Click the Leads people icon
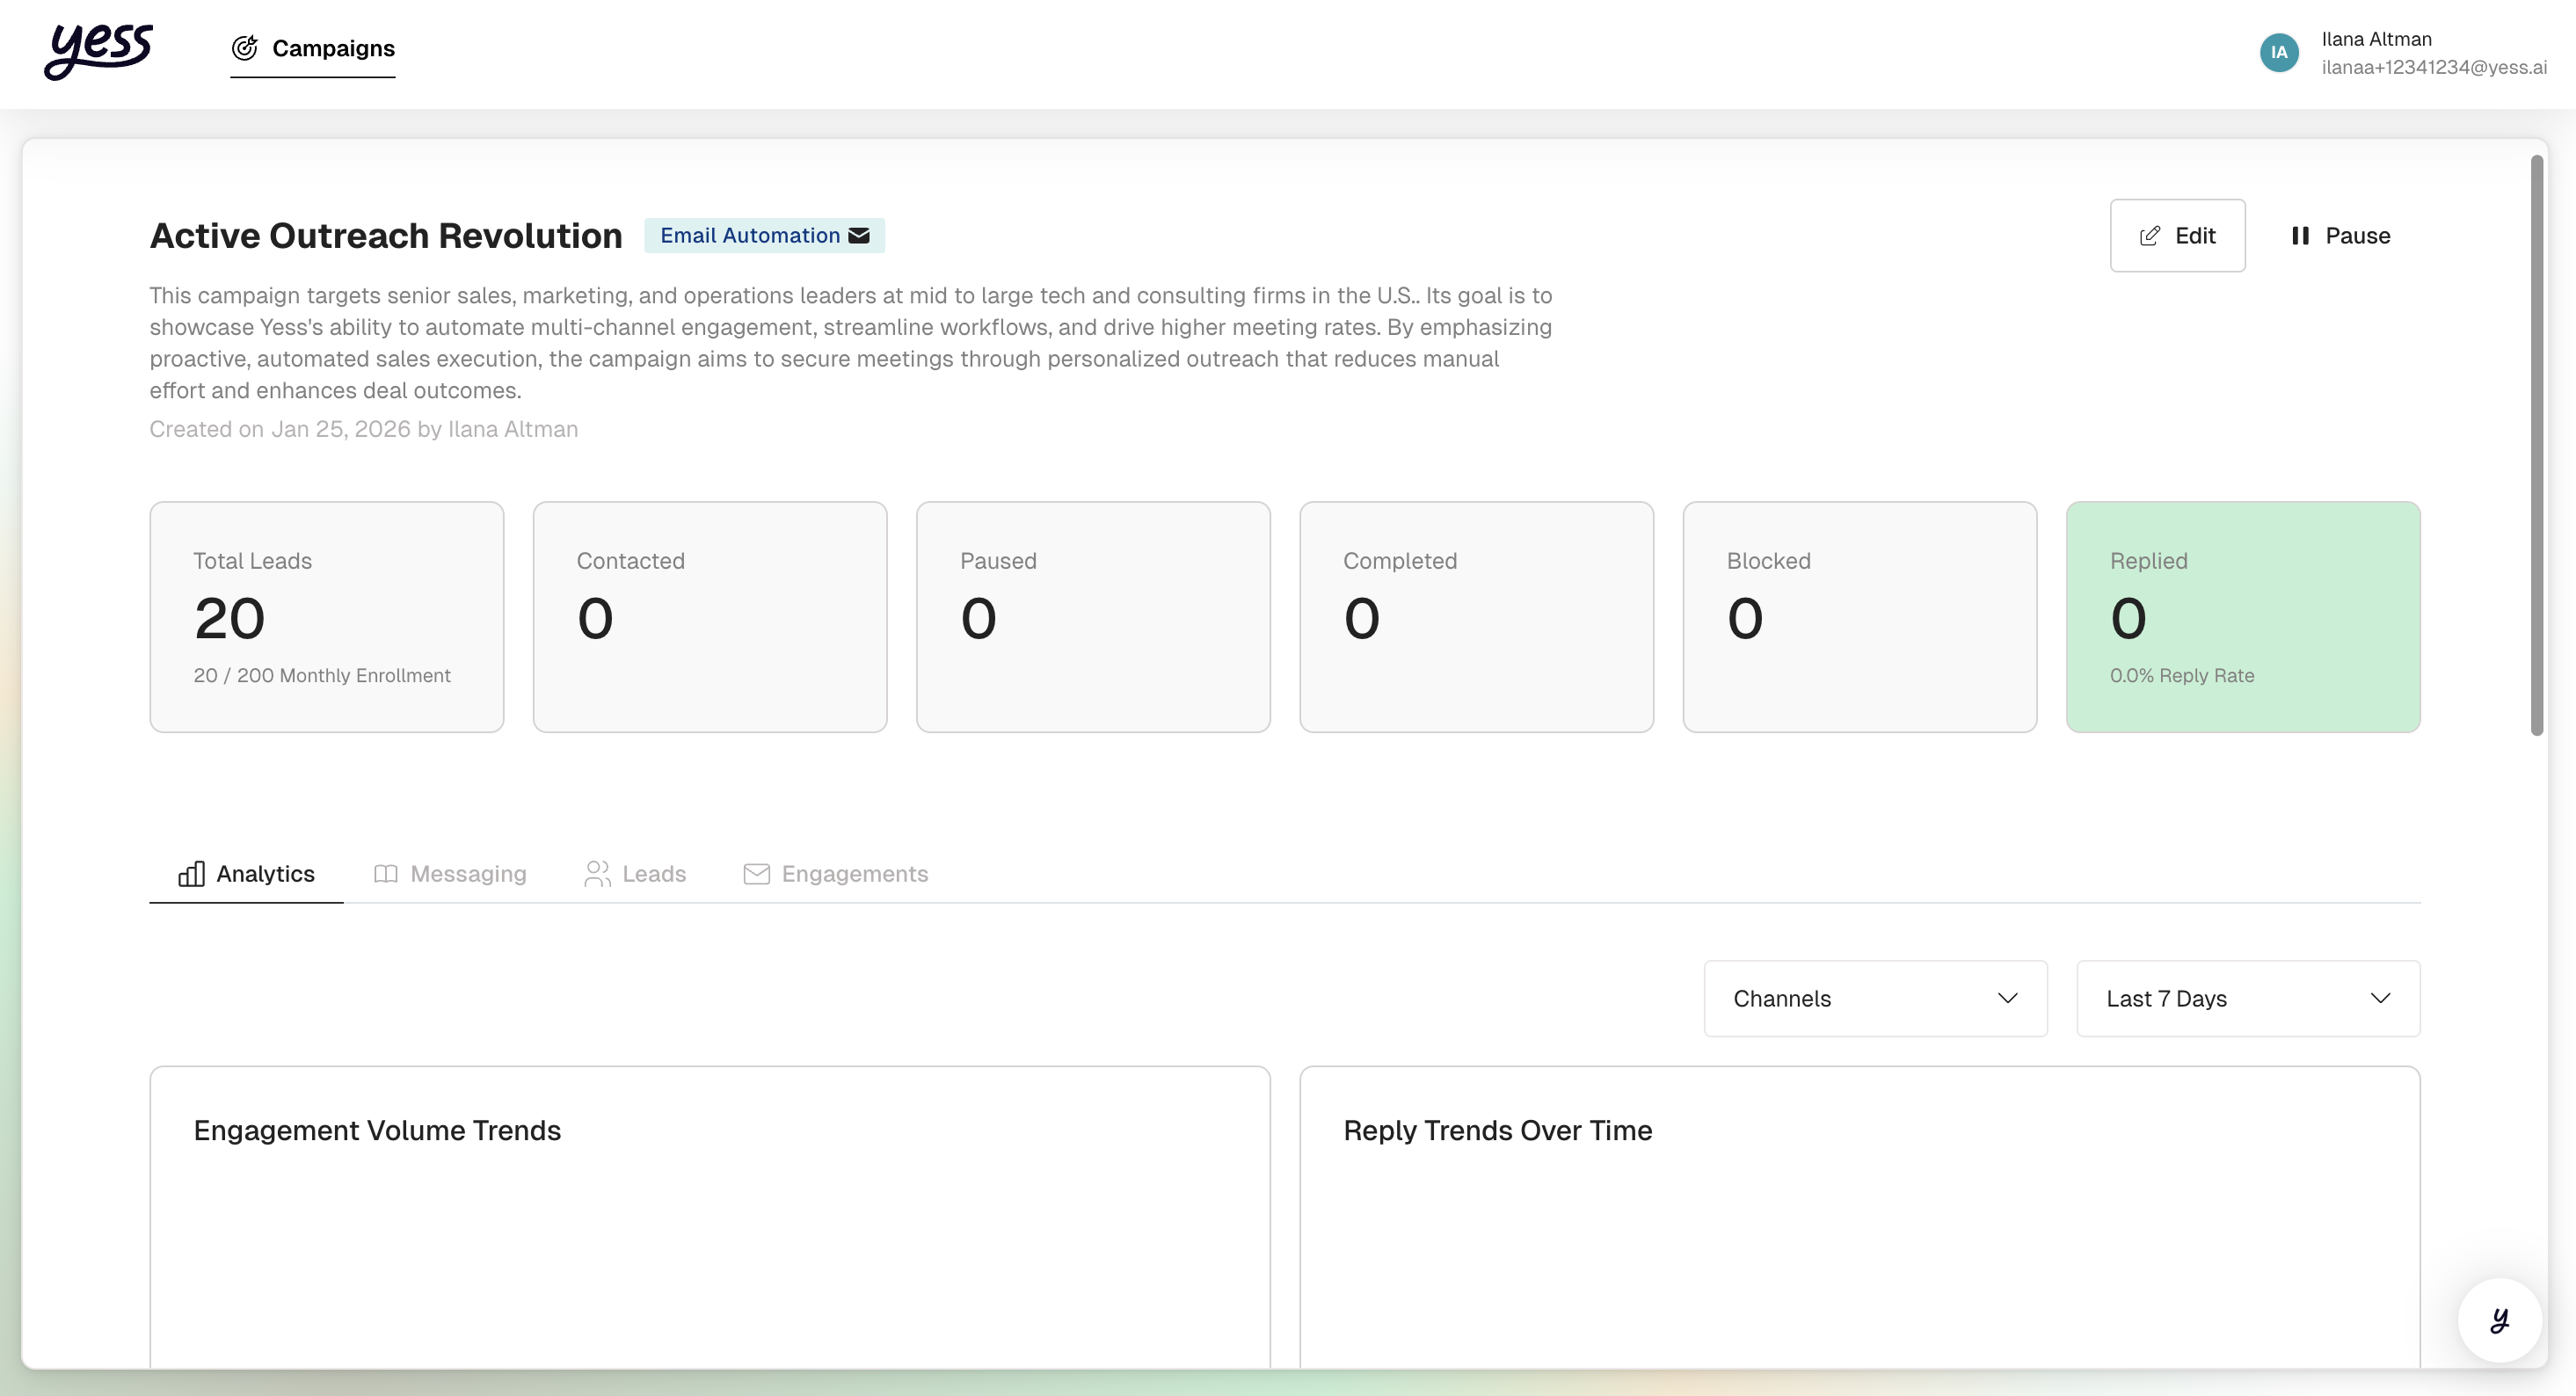This screenshot has height=1396, width=2576. pos(597,874)
